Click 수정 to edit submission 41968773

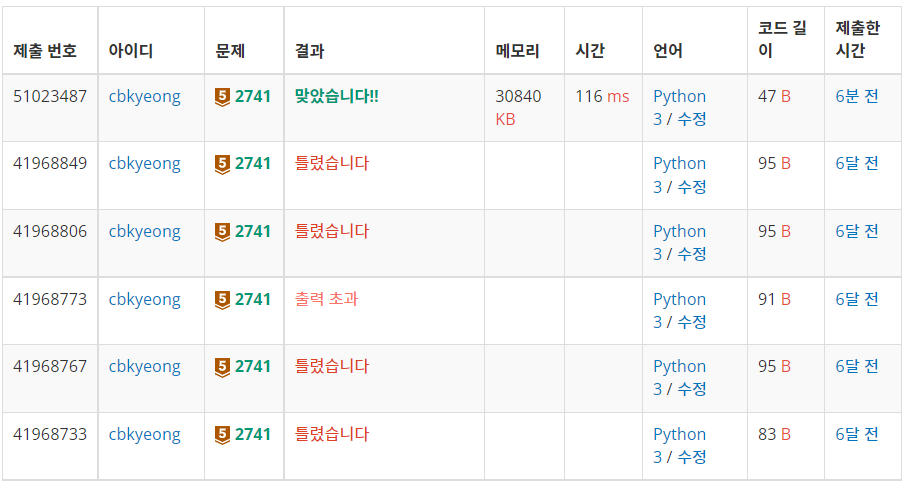tap(692, 322)
